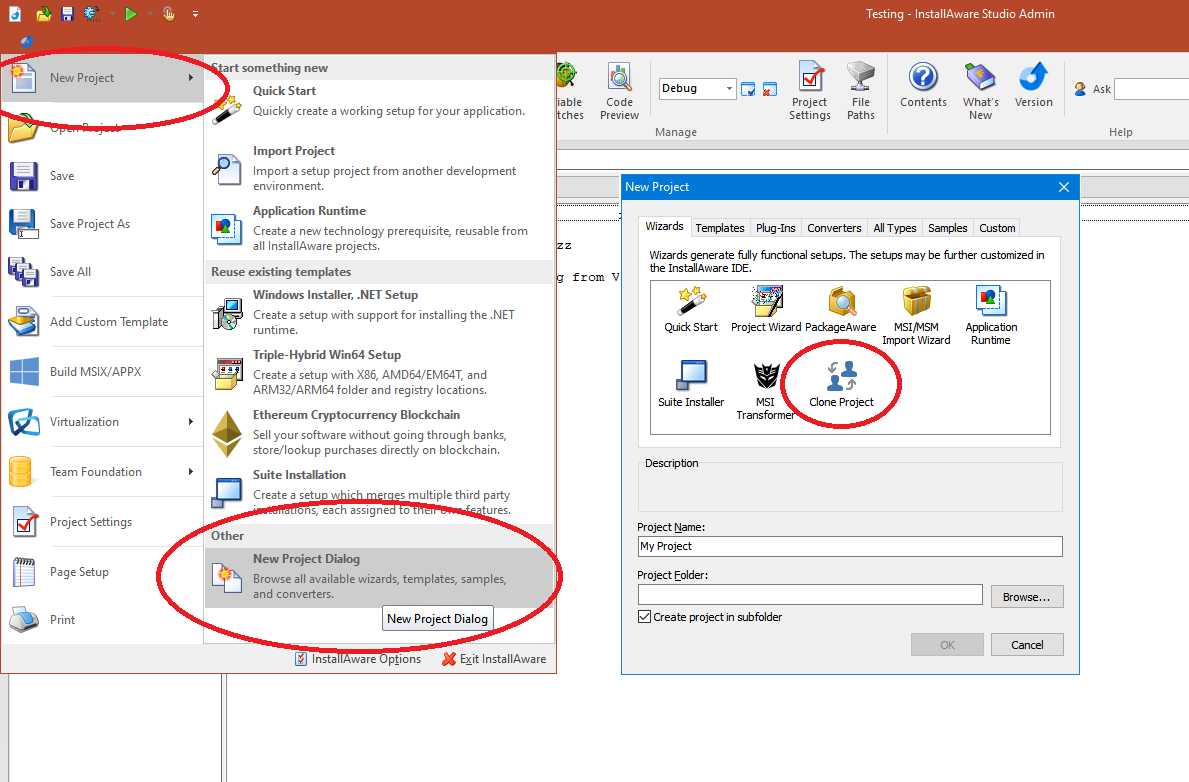Select the Suite Installer wizard icon
The width and height of the screenshot is (1189, 782).
tap(691, 384)
